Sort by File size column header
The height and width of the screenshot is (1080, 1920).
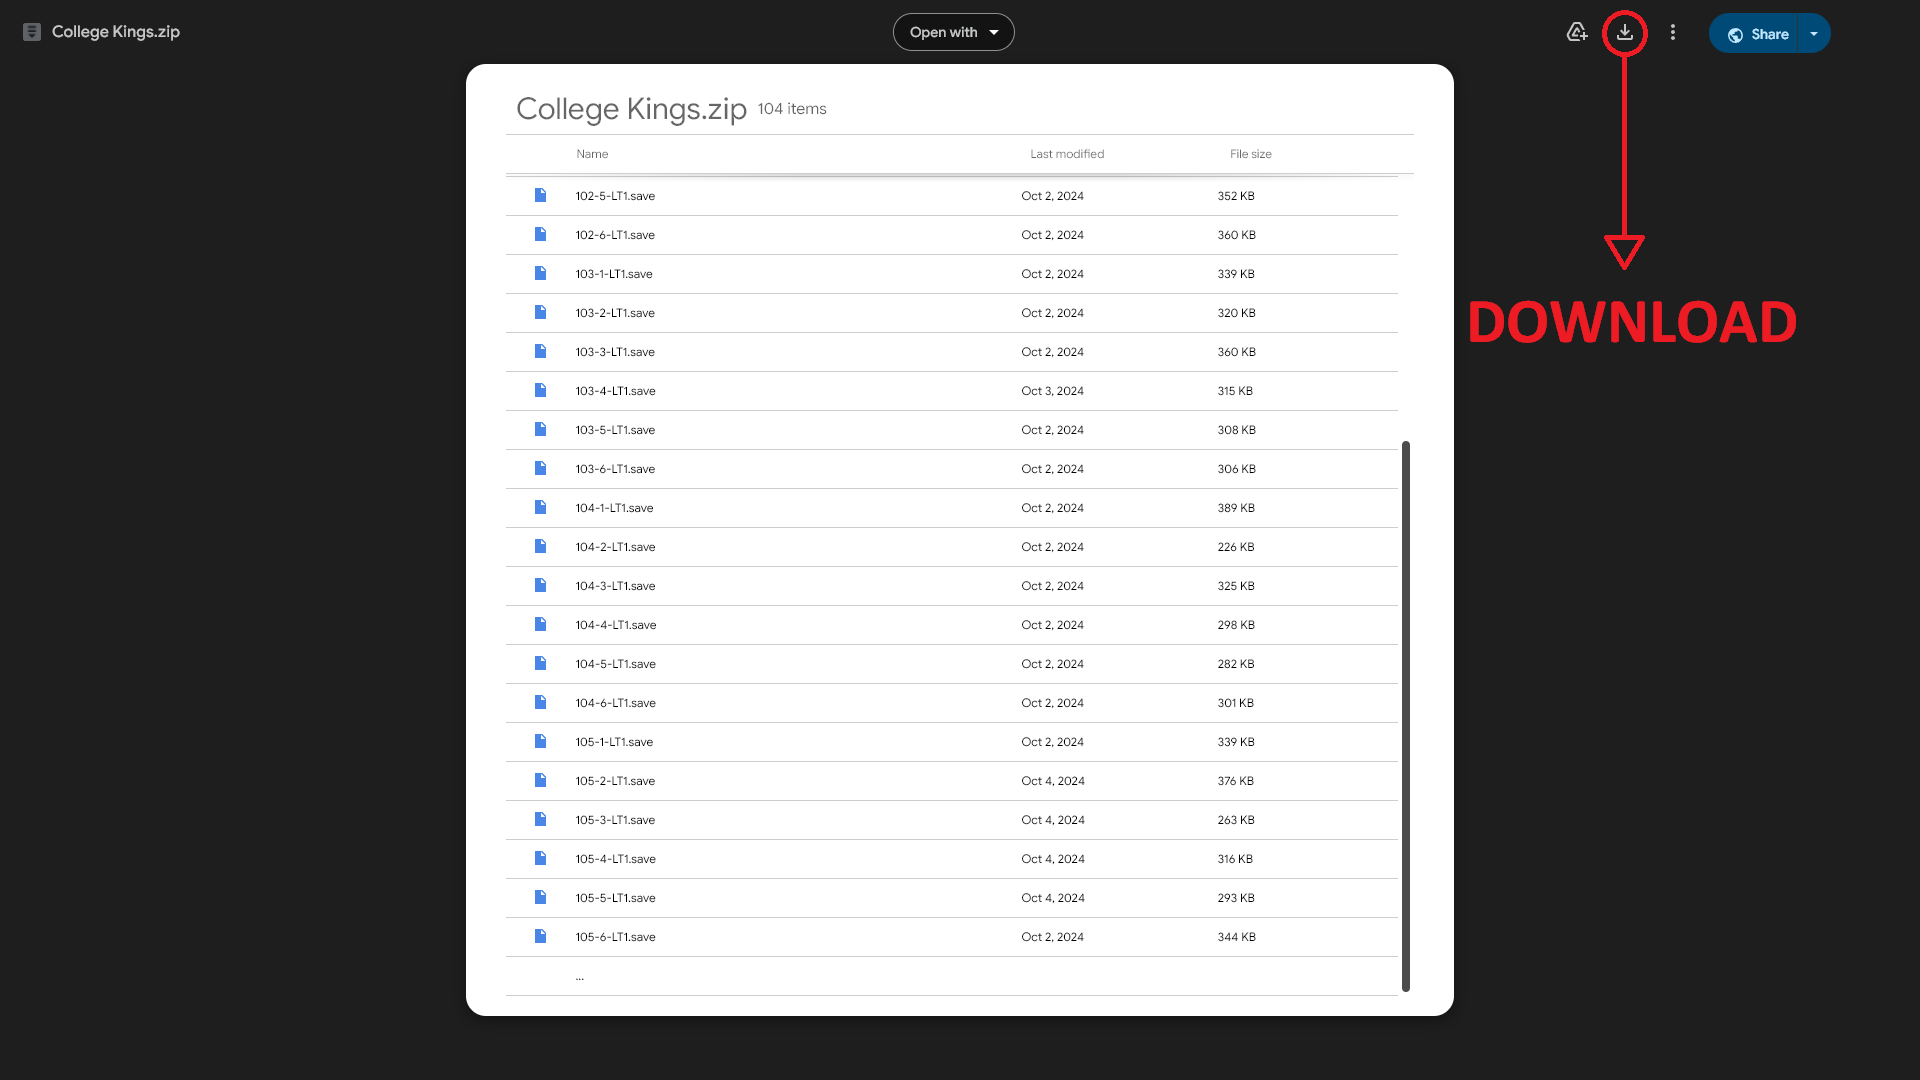click(1251, 154)
